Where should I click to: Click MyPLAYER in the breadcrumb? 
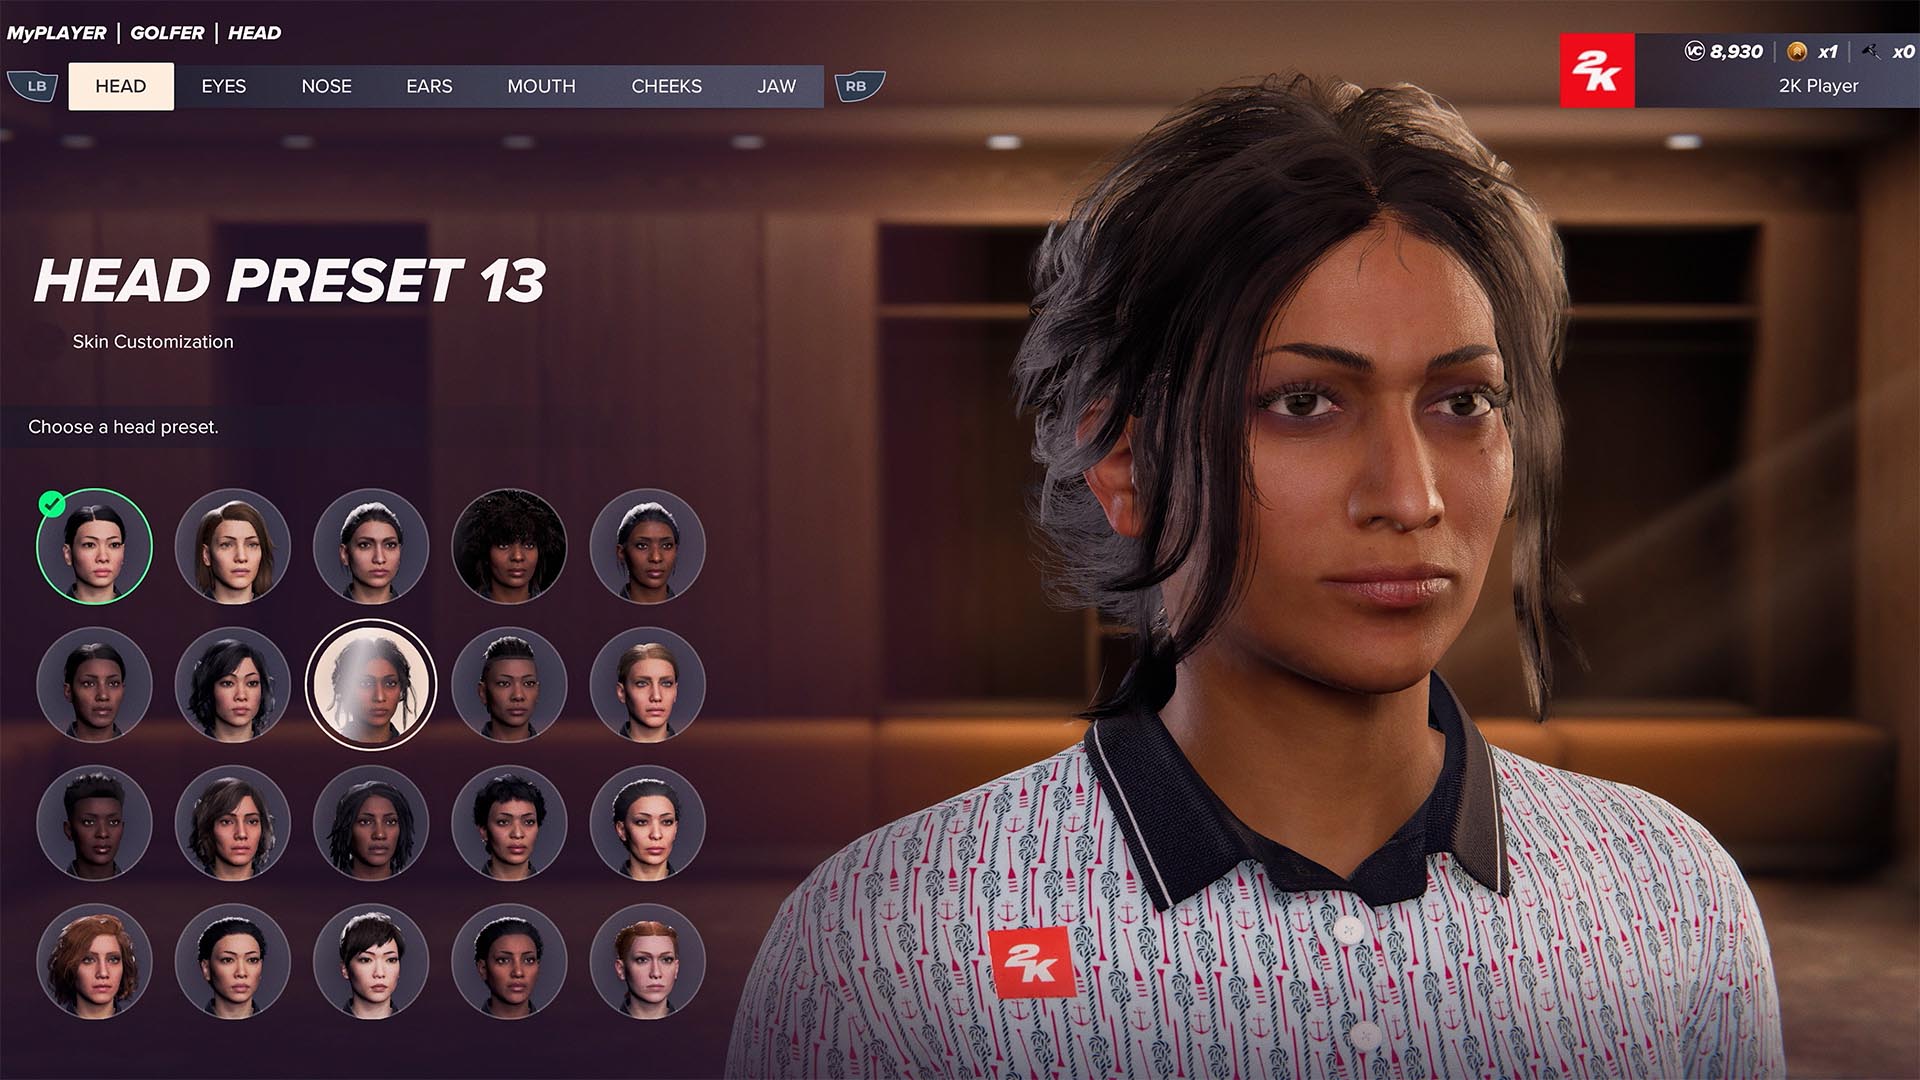58,33
